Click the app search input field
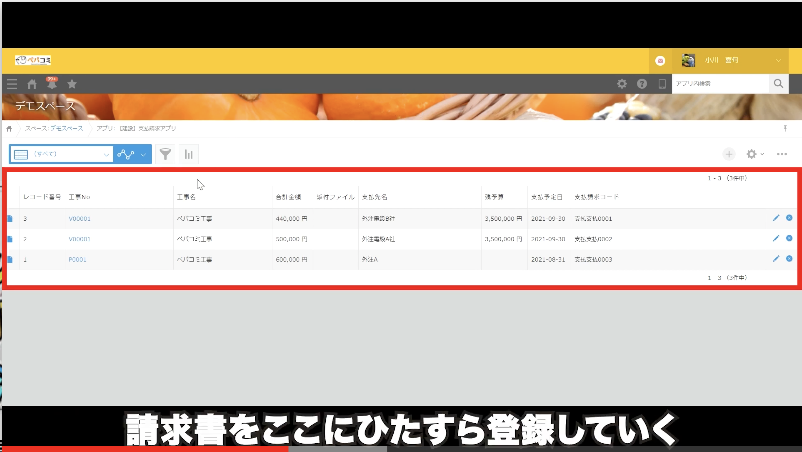Screen dimensions: 802x452 720,85
